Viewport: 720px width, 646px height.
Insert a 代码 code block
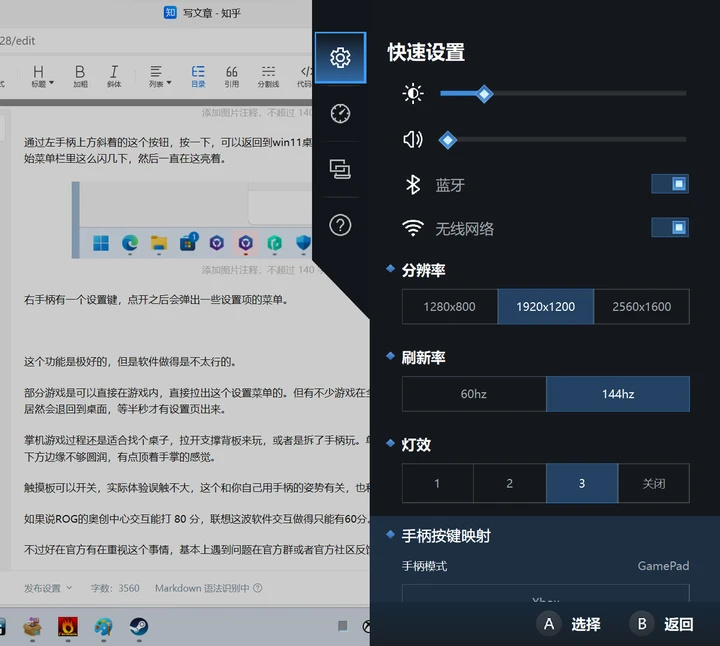(x=304, y=76)
